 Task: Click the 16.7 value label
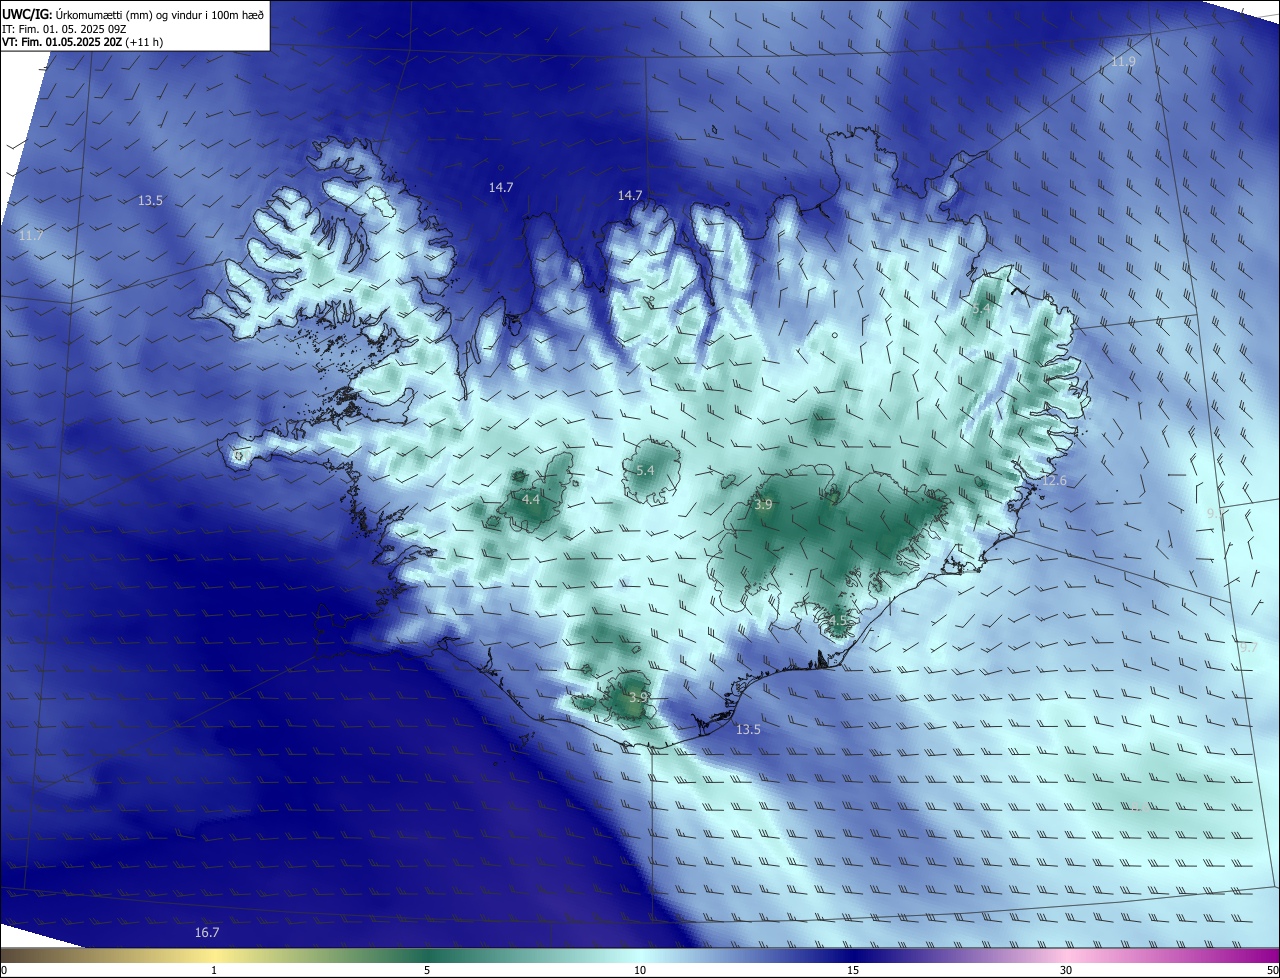[207, 932]
